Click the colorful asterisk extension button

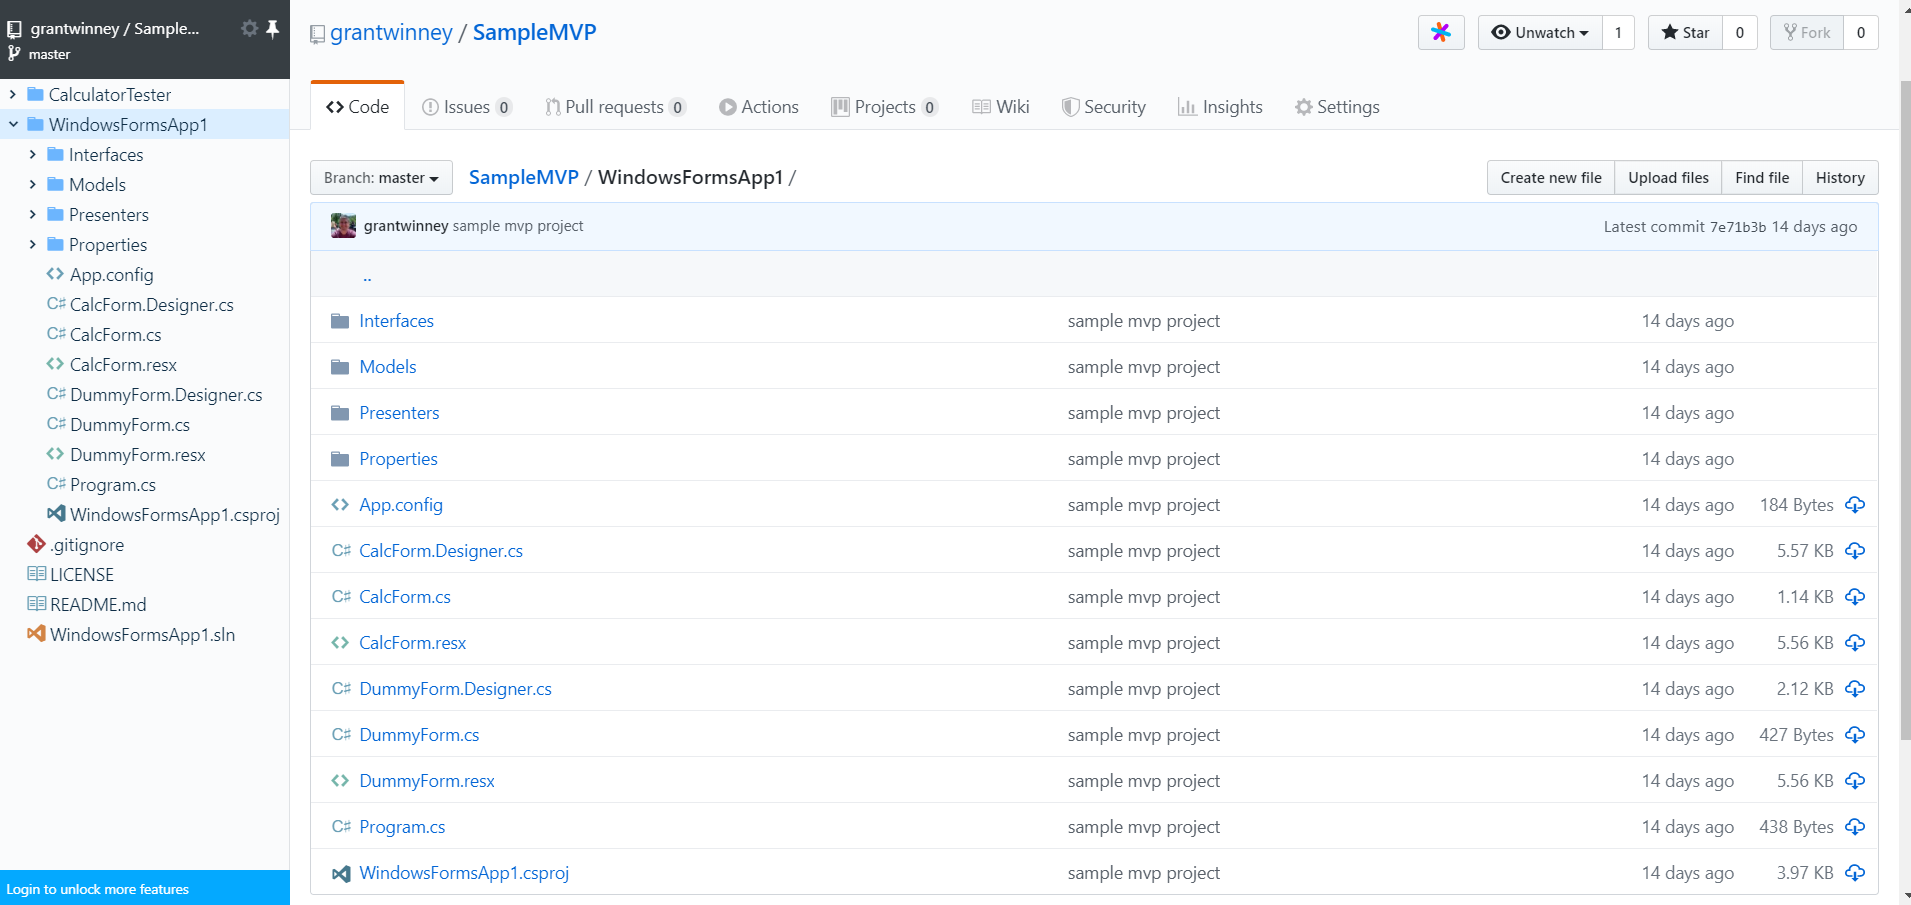pos(1440,33)
